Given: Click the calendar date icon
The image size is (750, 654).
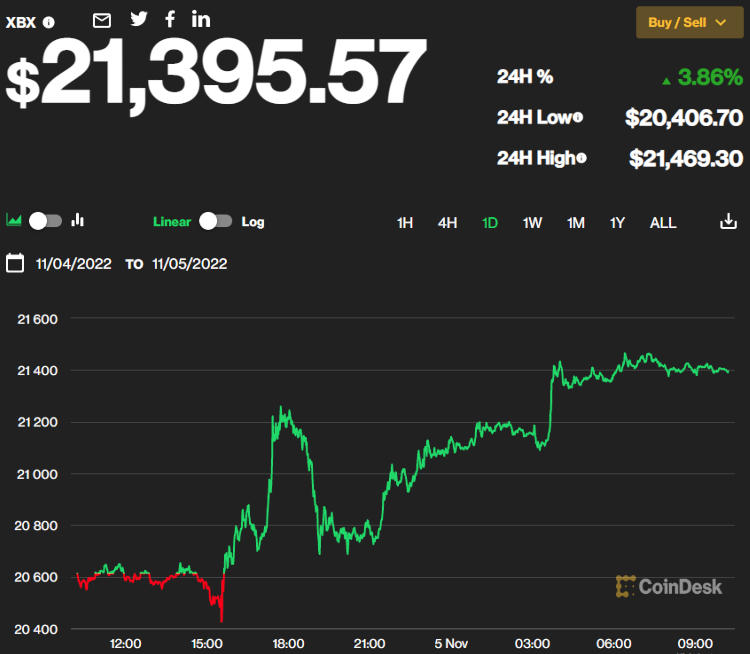Looking at the screenshot, I should (15, 263).
